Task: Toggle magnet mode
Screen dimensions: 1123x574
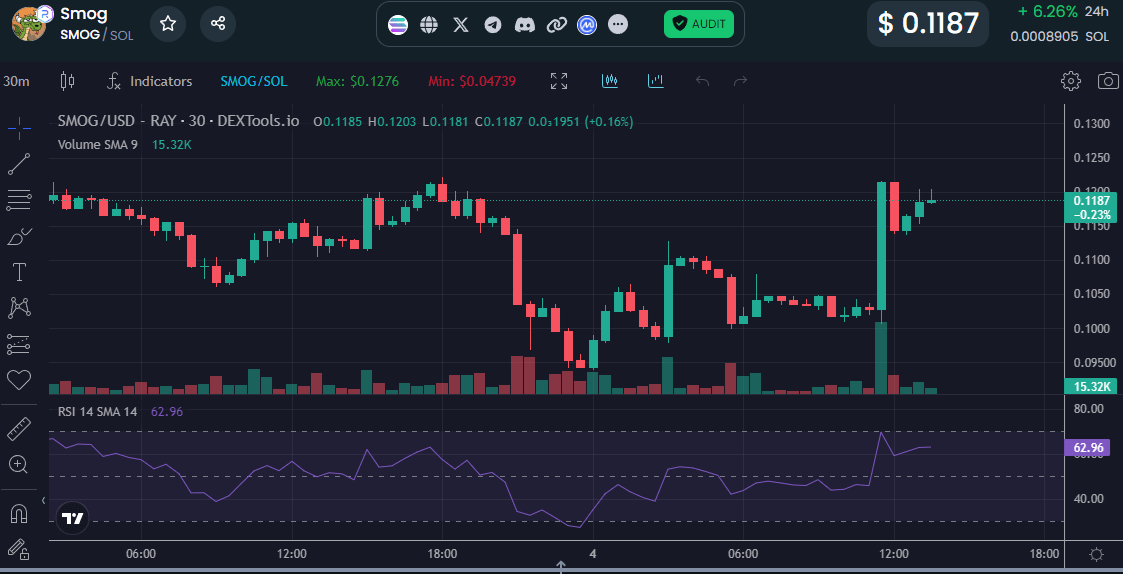Action: click(19, 513)
